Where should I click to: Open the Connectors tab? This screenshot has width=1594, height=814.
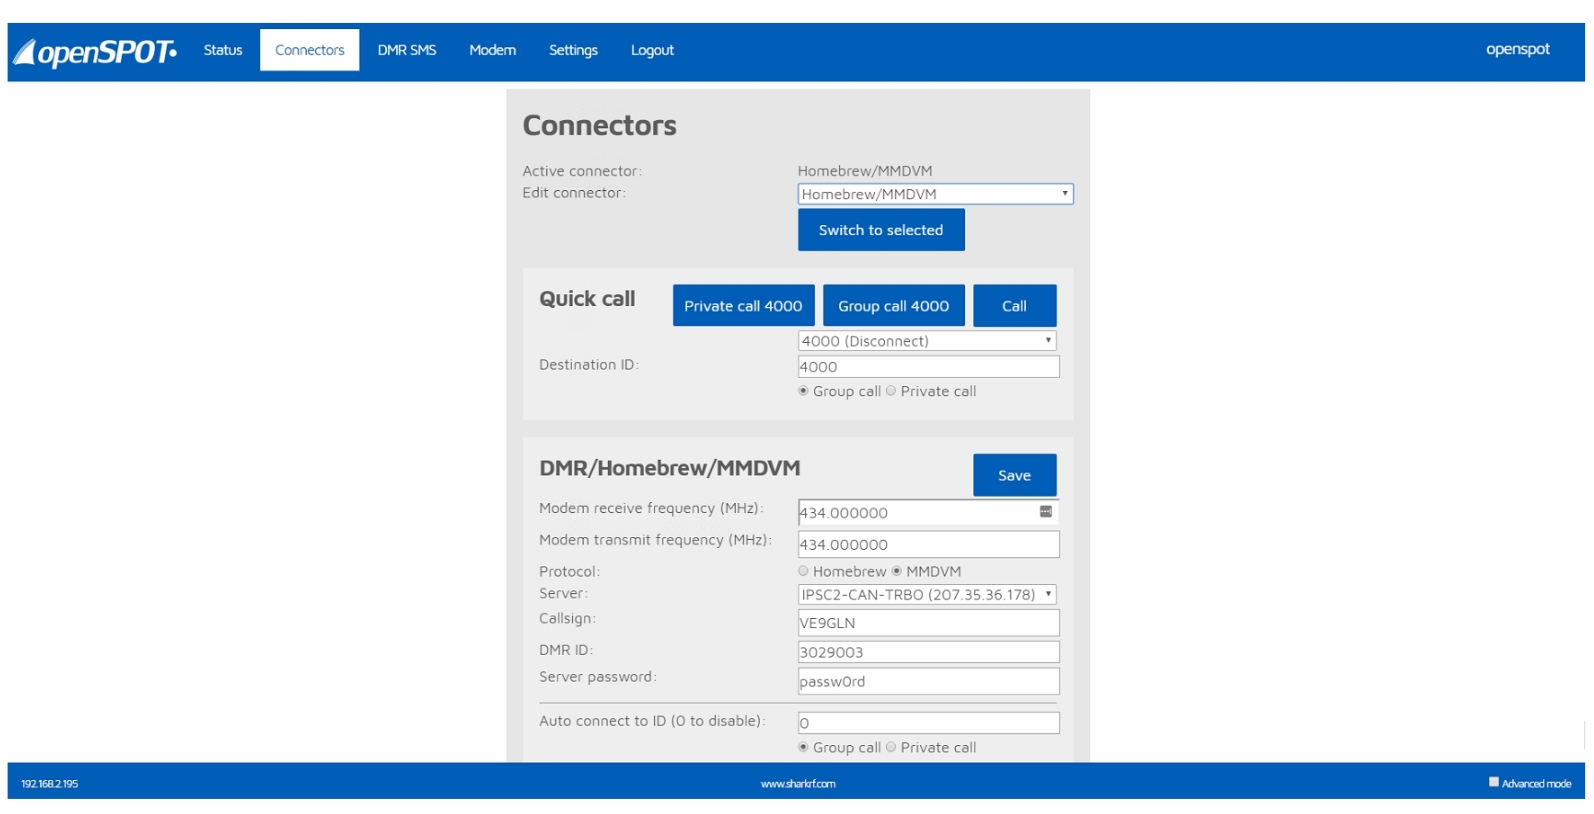tap(310, 50)
